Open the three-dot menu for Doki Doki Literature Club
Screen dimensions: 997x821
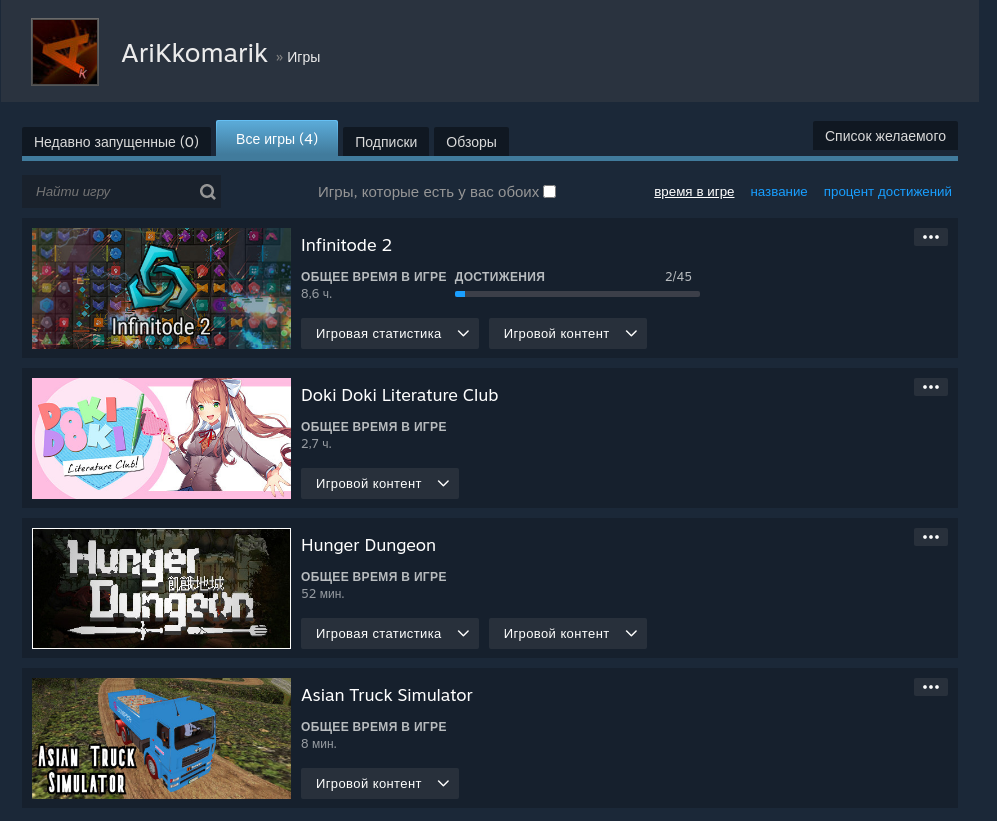tap(930, 387)
